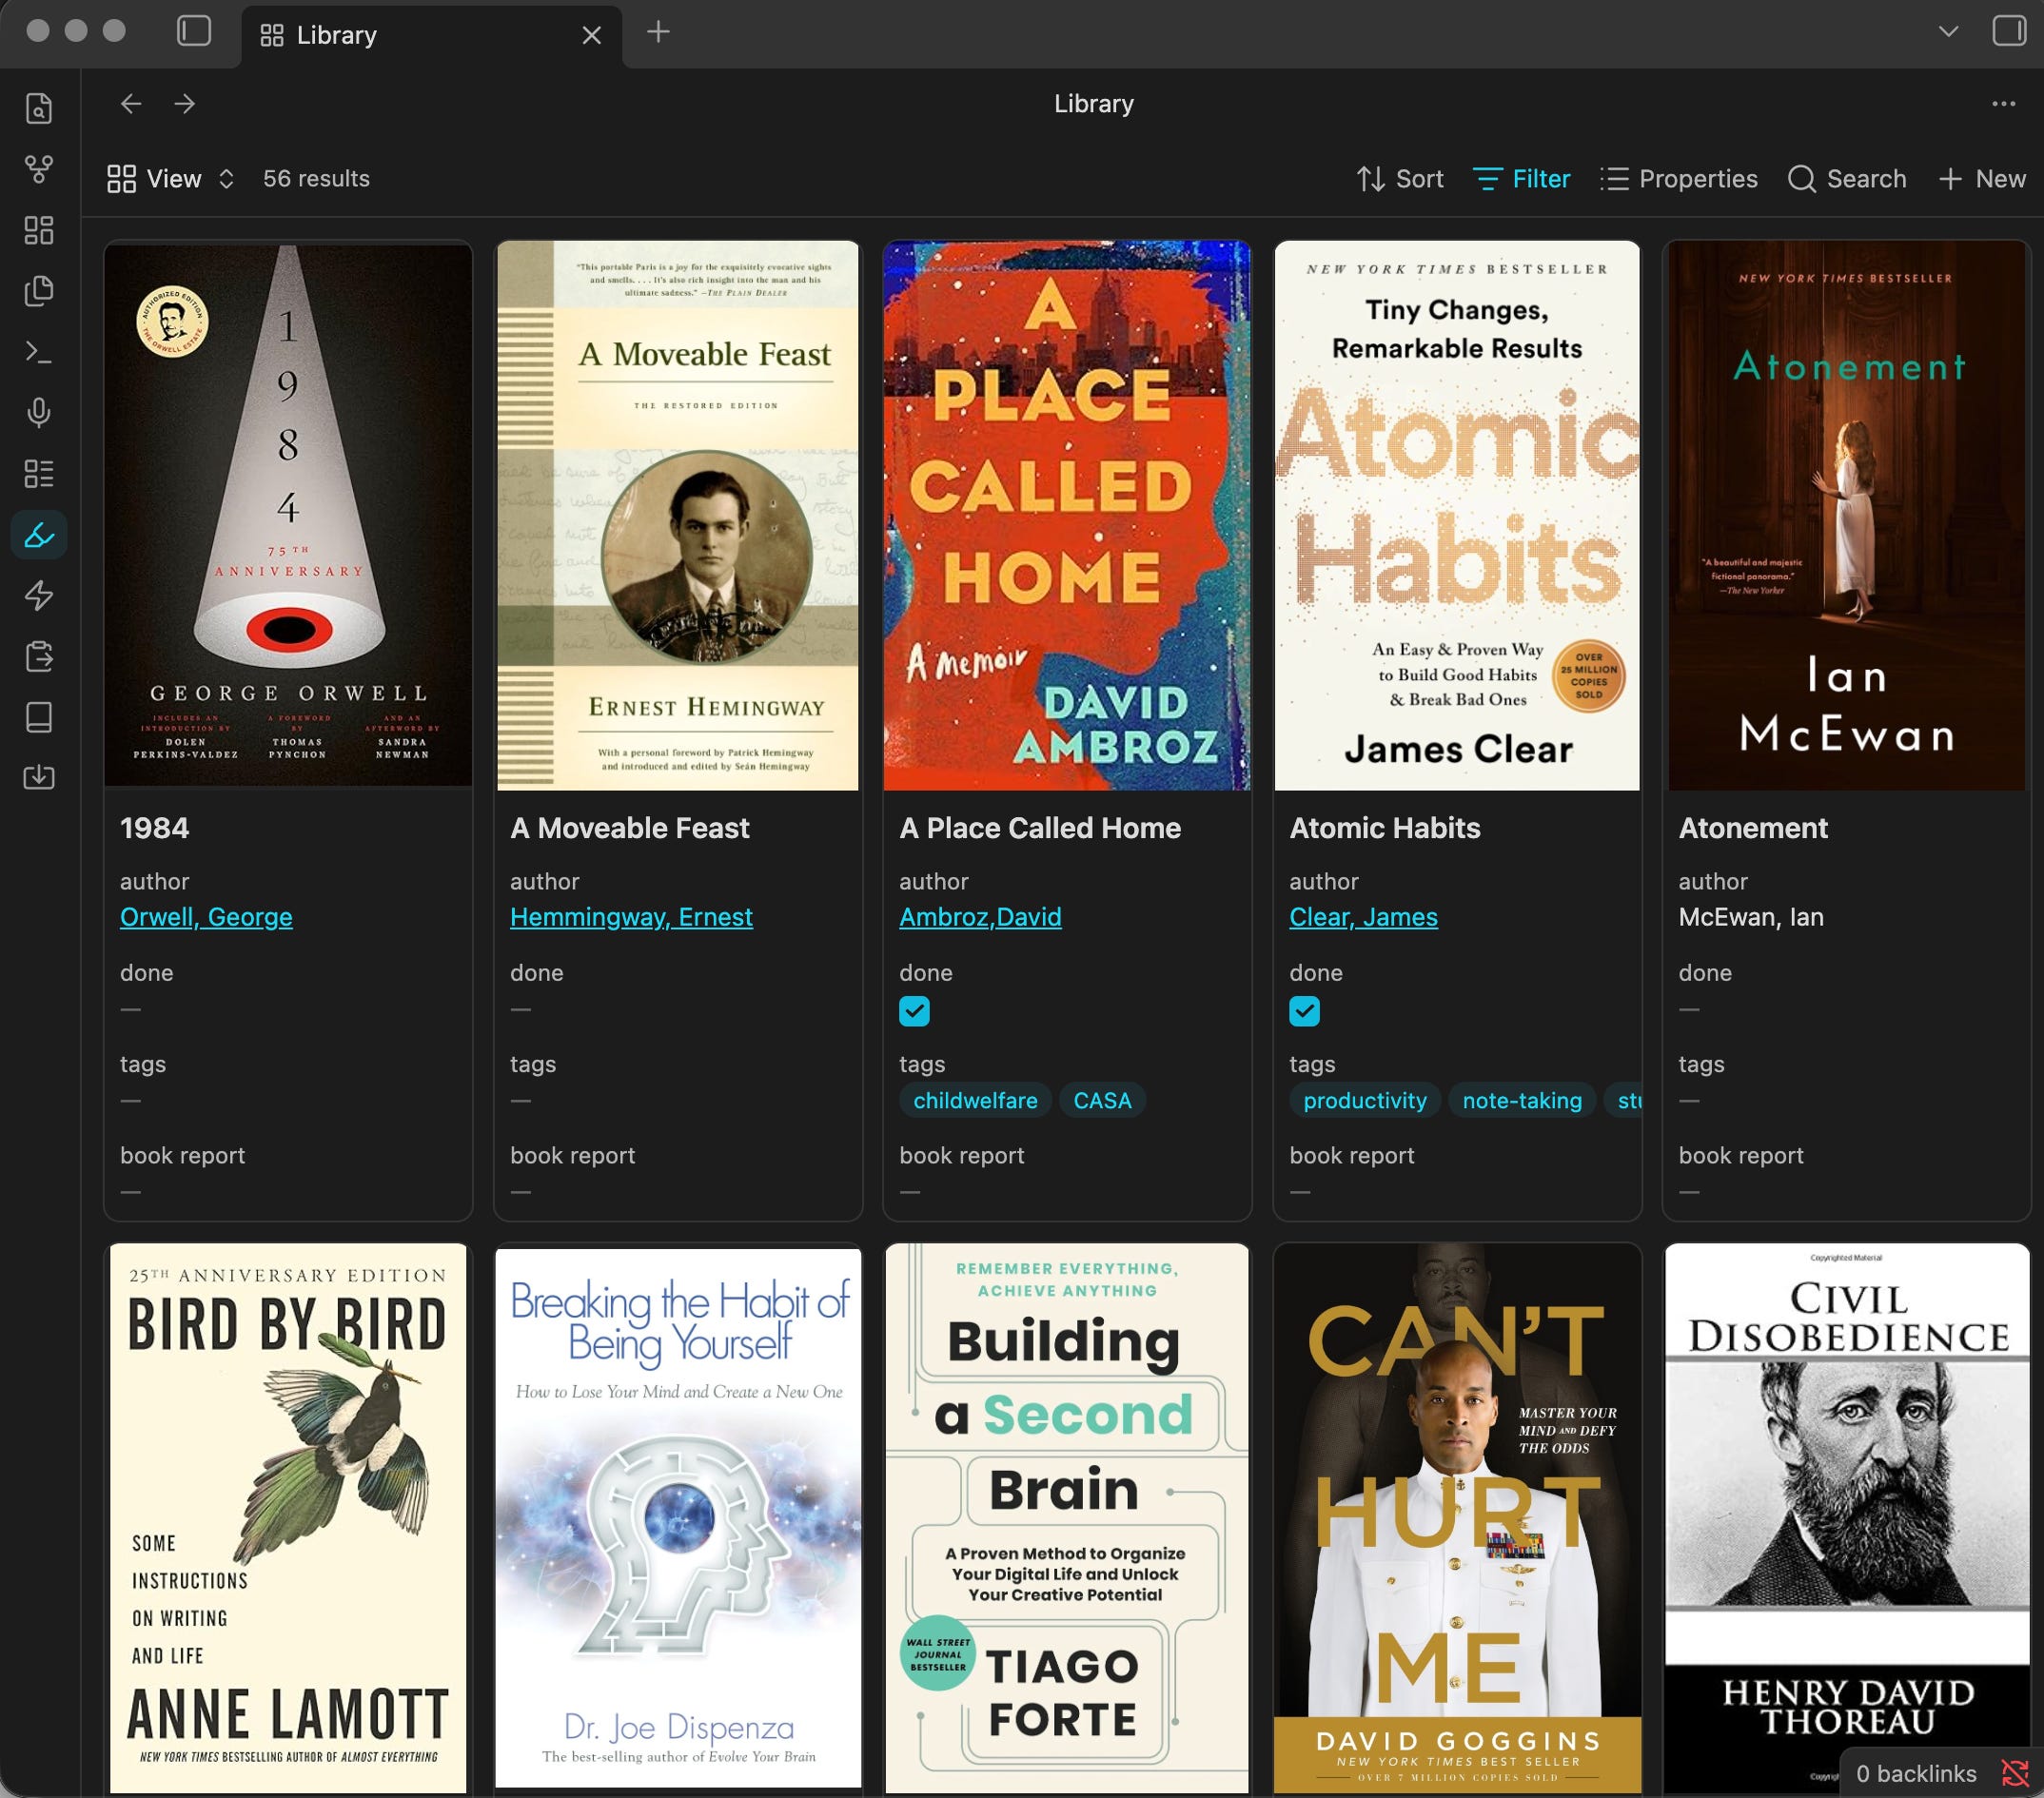Click the clipboard-with-arrow ribbon icon
This screenshot has height=1798, width=2044.
pyautogui.click(x=39, y=657)
